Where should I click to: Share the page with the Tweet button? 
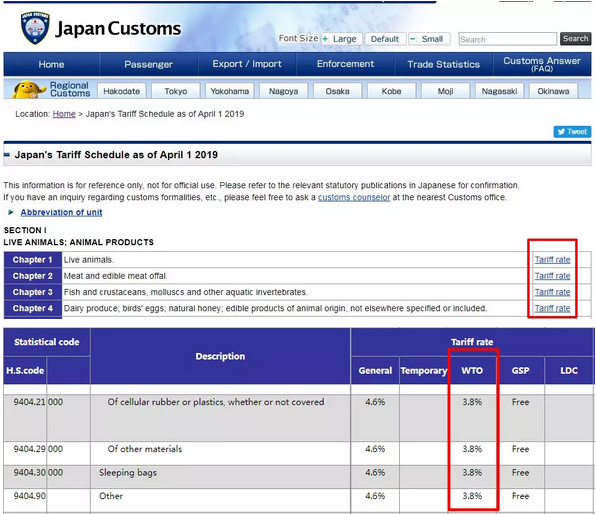click(572, 132)
